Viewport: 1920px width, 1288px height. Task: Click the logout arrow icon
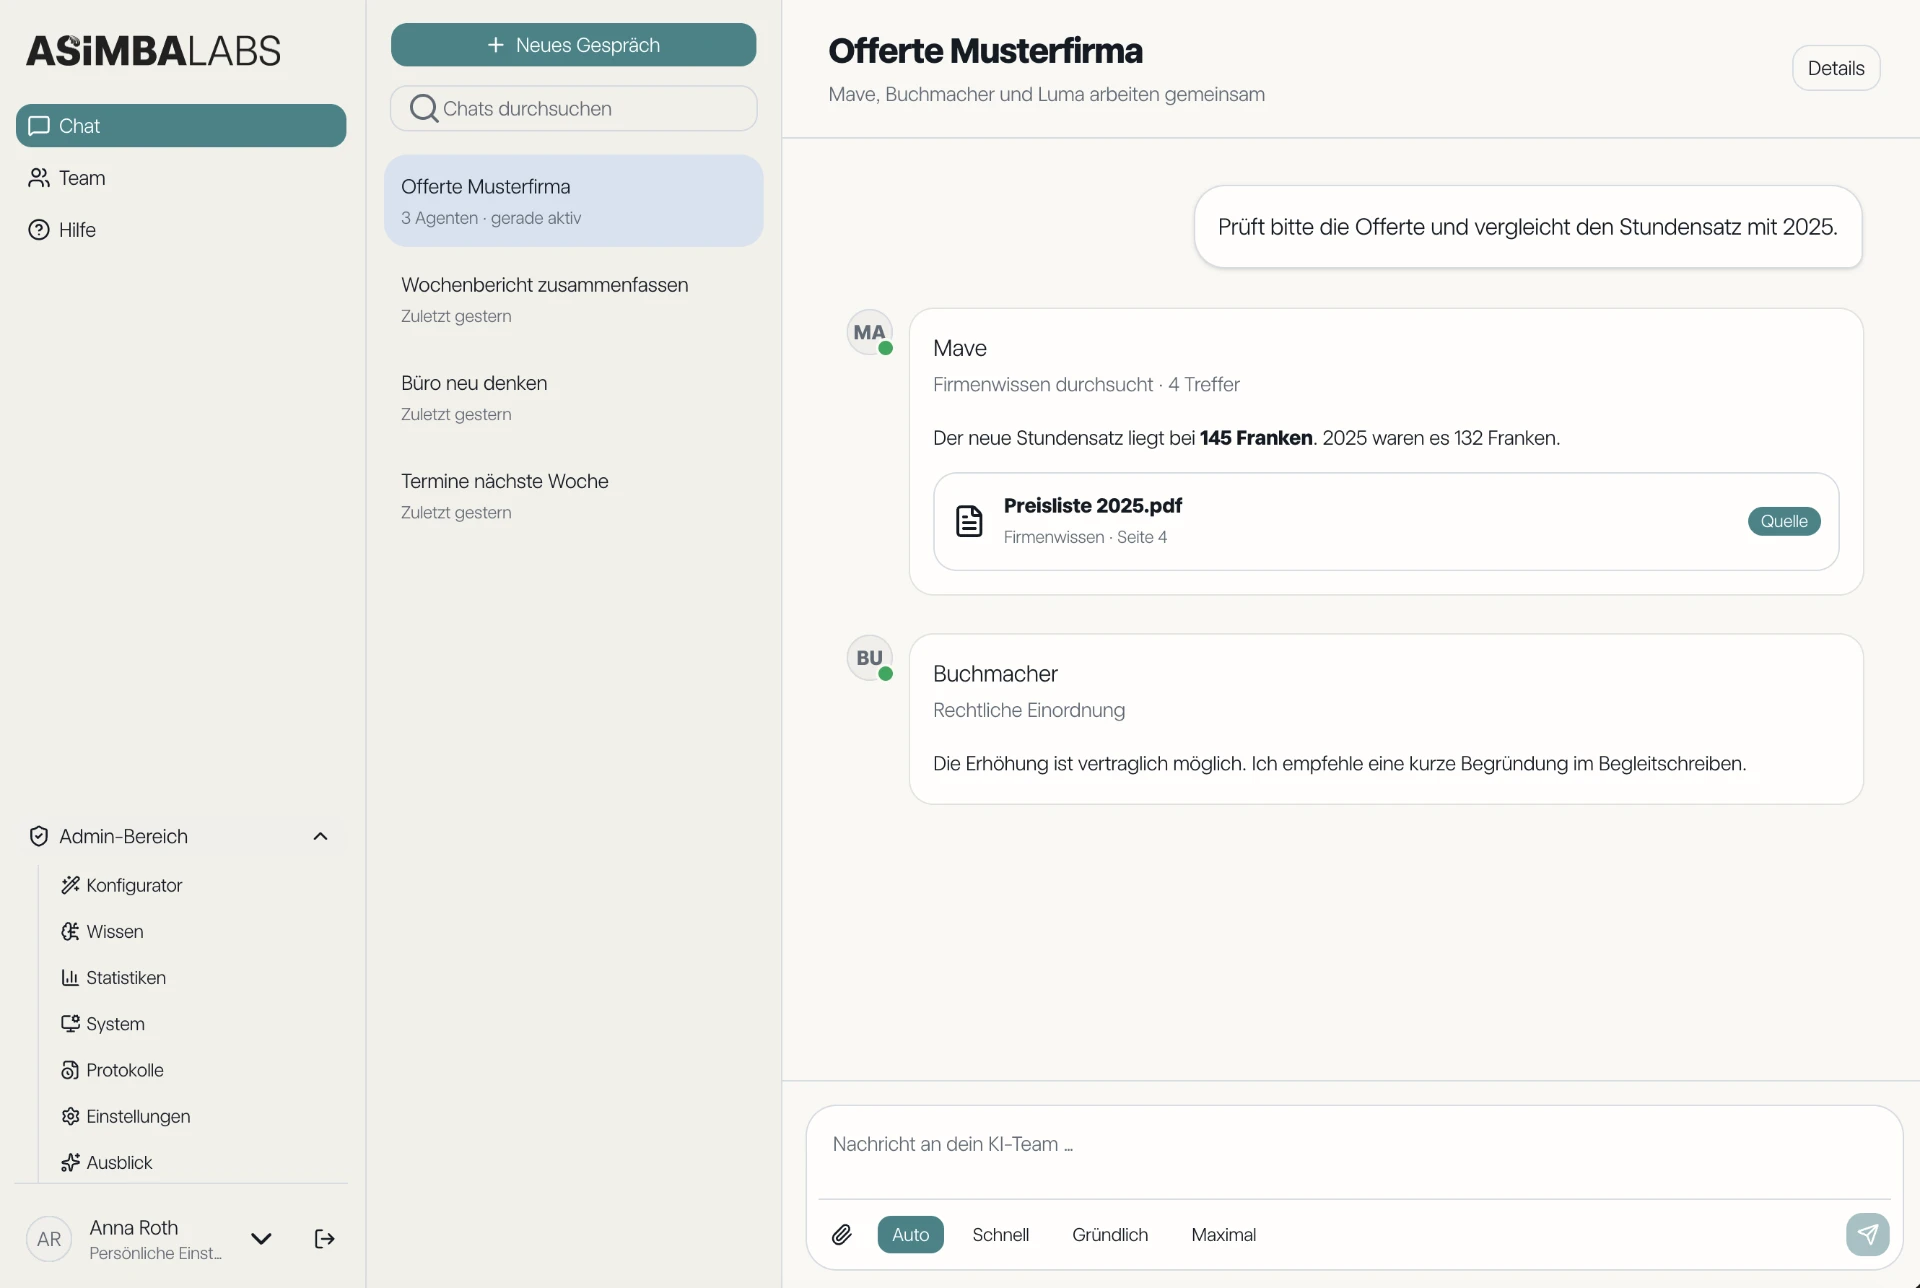324,1239
